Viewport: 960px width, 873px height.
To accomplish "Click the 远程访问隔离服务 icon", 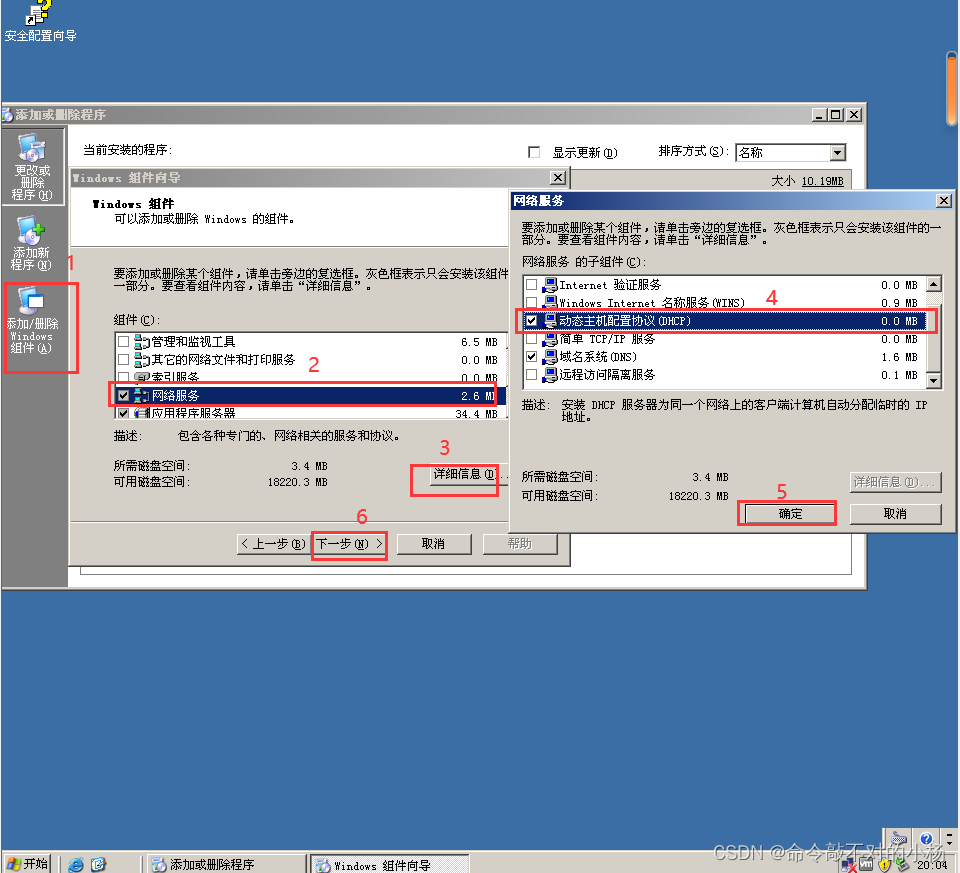I will (x=550, y=374).
